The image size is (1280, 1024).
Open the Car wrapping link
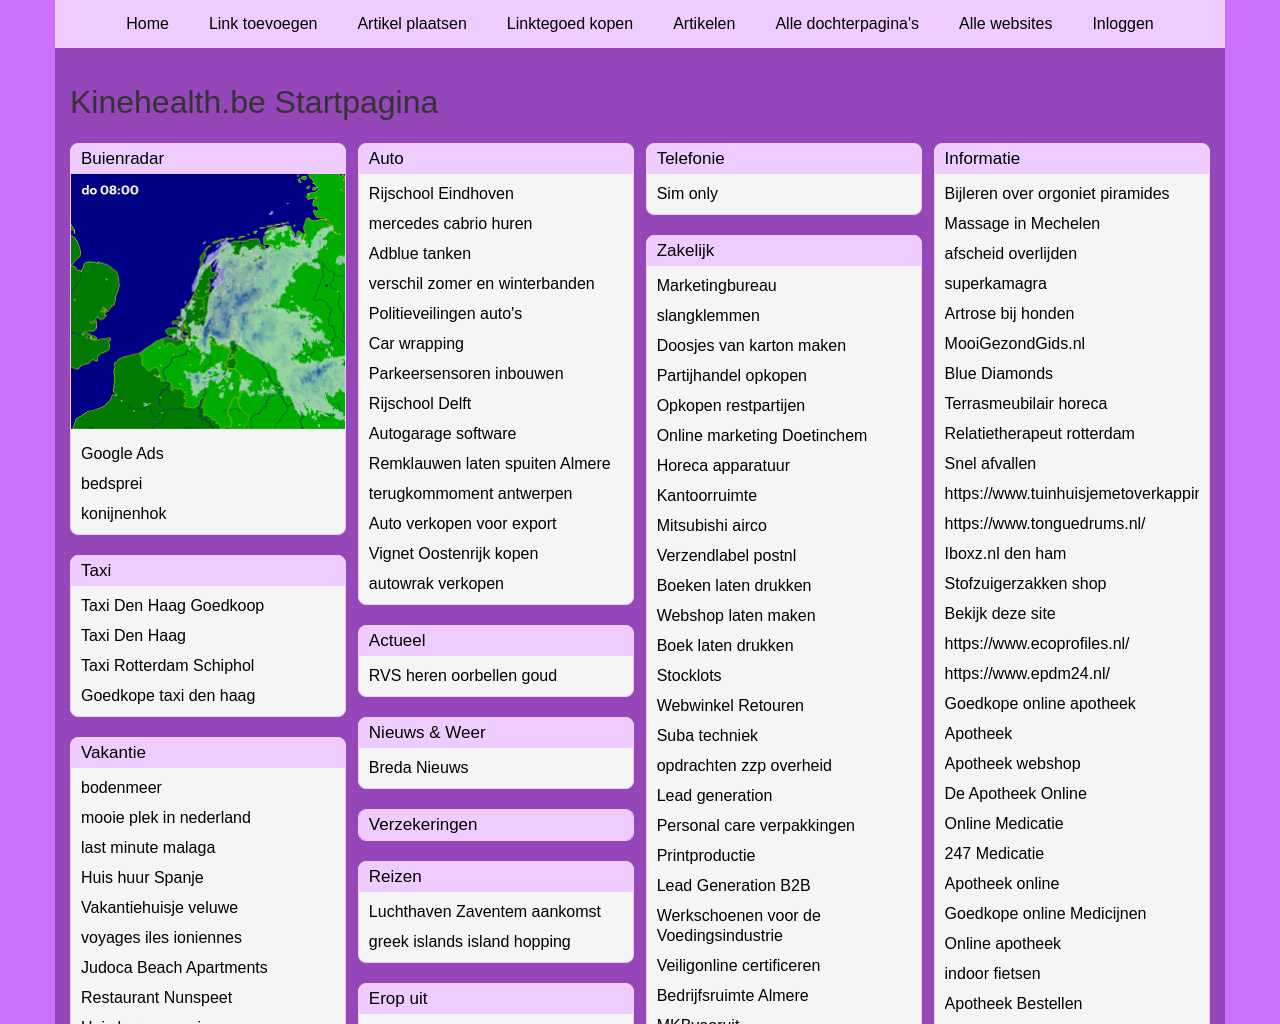(416, 344)
